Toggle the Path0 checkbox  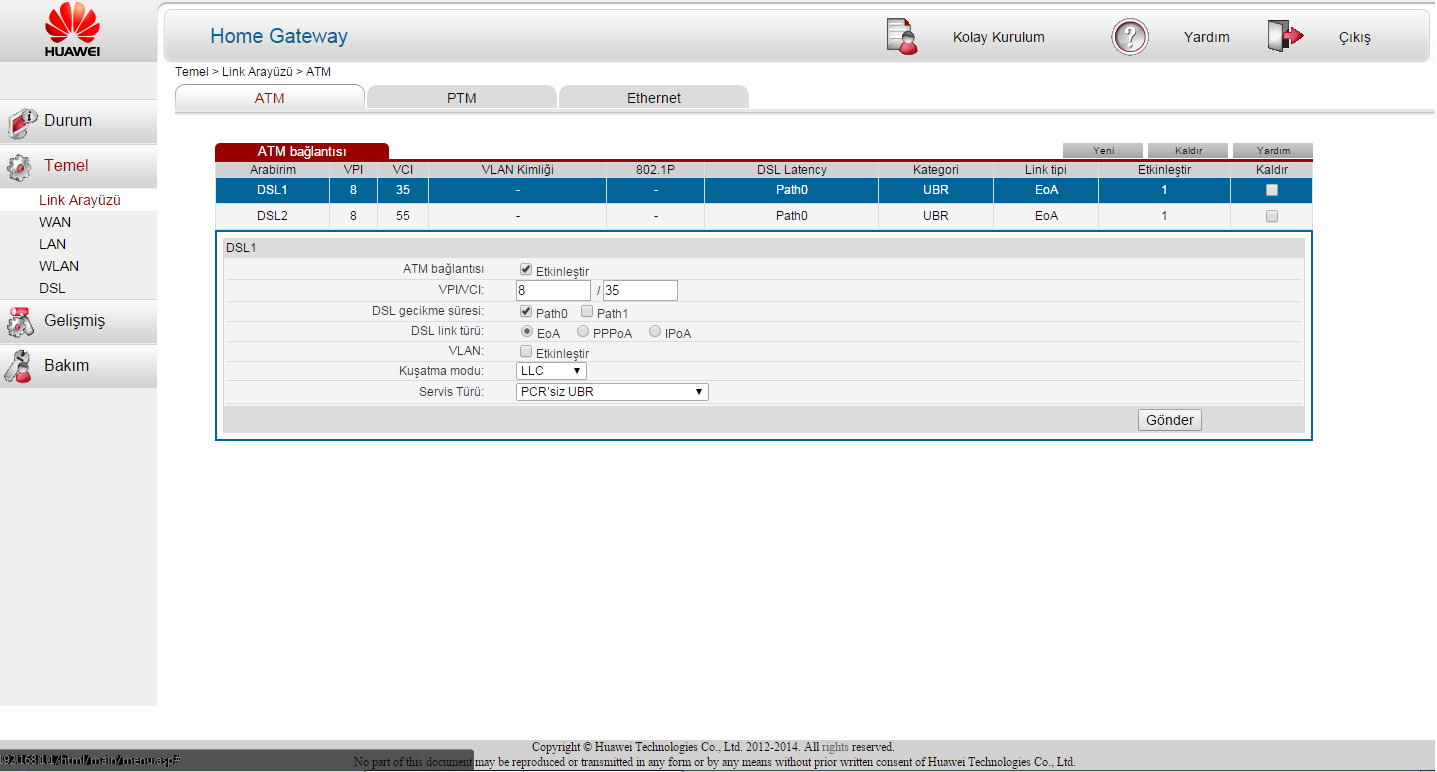[526, 312]
